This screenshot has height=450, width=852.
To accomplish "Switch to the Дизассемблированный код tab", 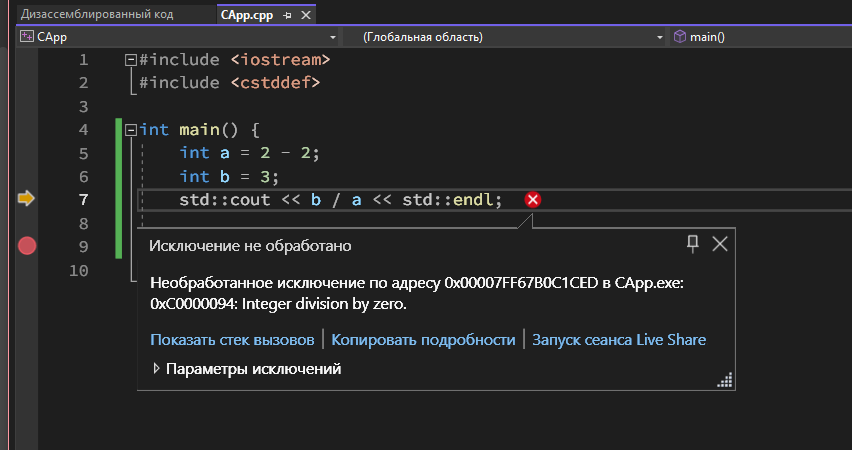I will click(x=97, y=14).
